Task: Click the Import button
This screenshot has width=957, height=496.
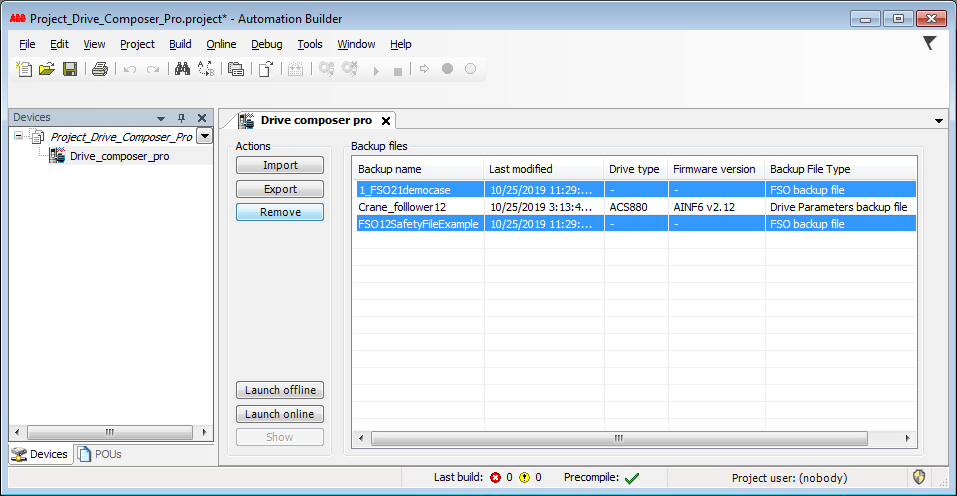Action: tap(280, 165)
